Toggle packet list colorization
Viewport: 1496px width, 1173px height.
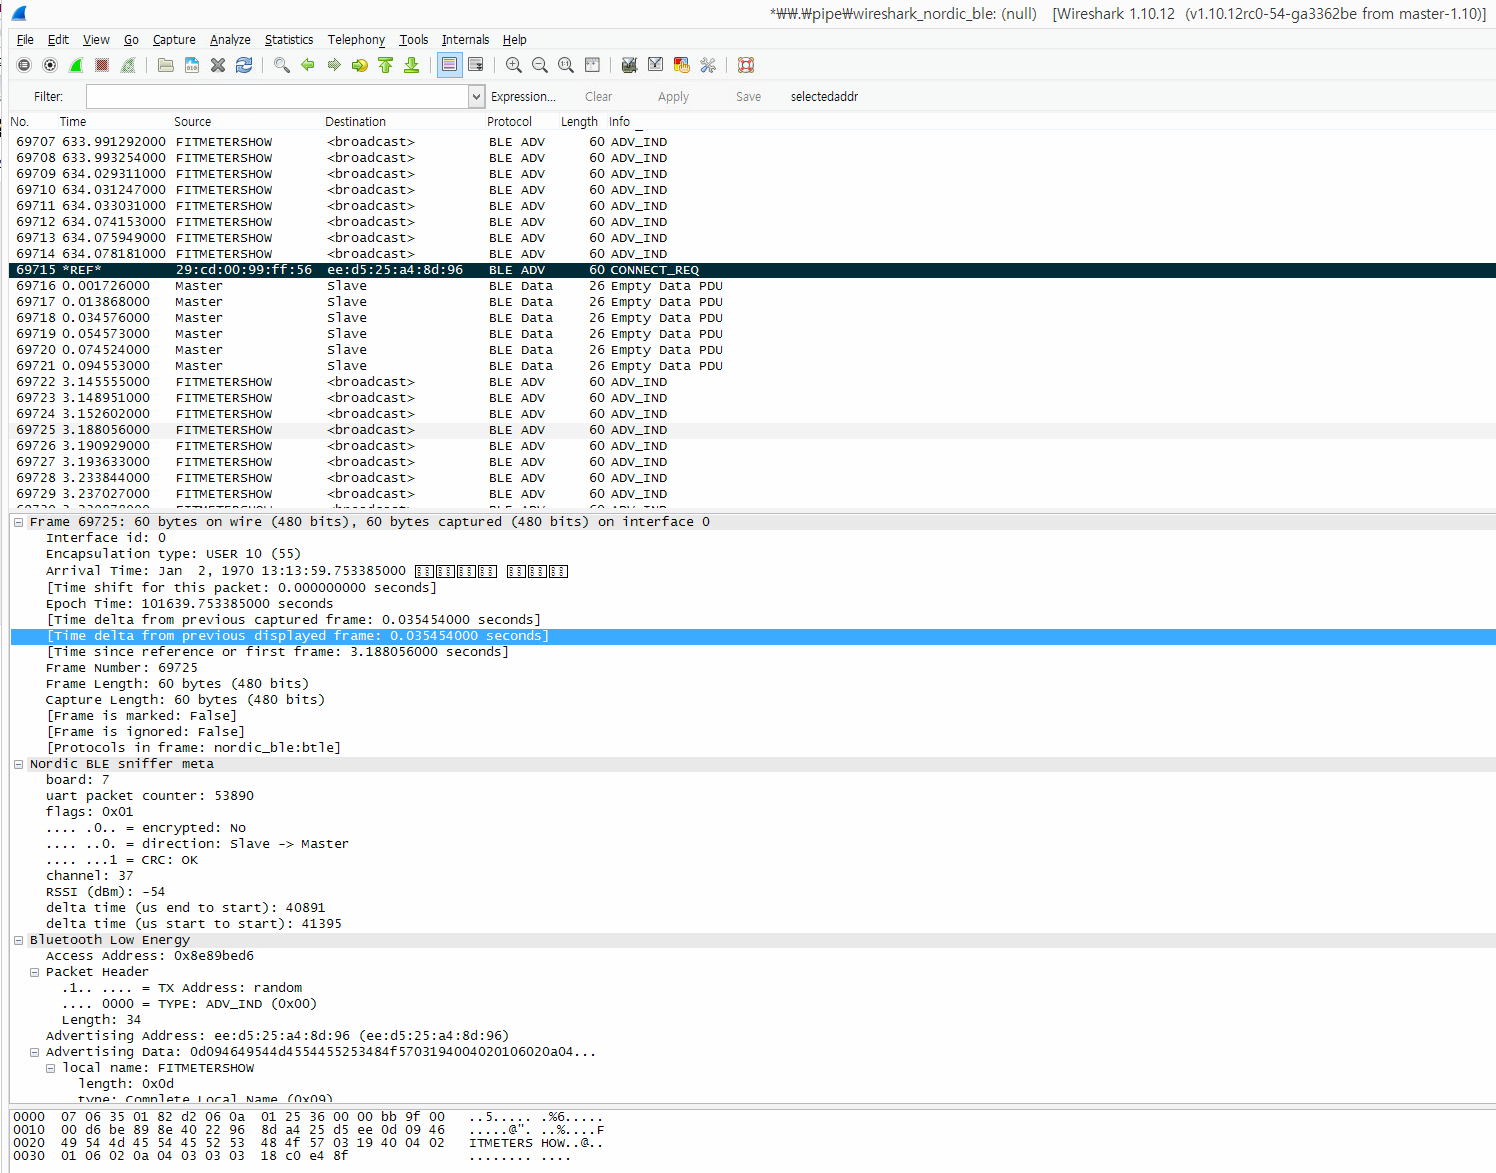(x=450, y=65)
